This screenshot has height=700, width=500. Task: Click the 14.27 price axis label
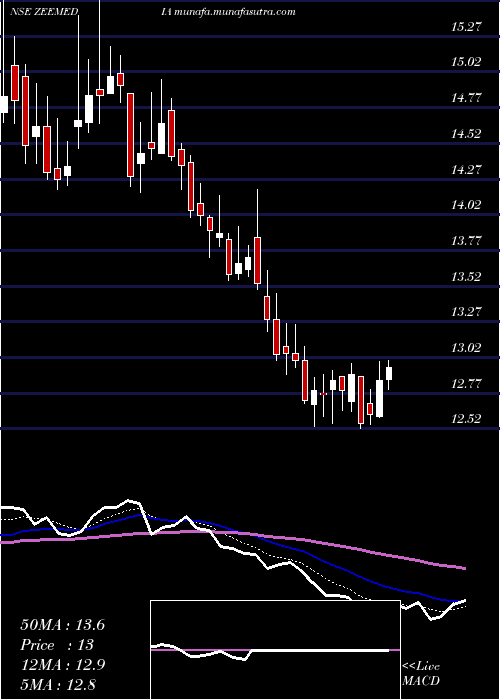(x=466, y=169)
